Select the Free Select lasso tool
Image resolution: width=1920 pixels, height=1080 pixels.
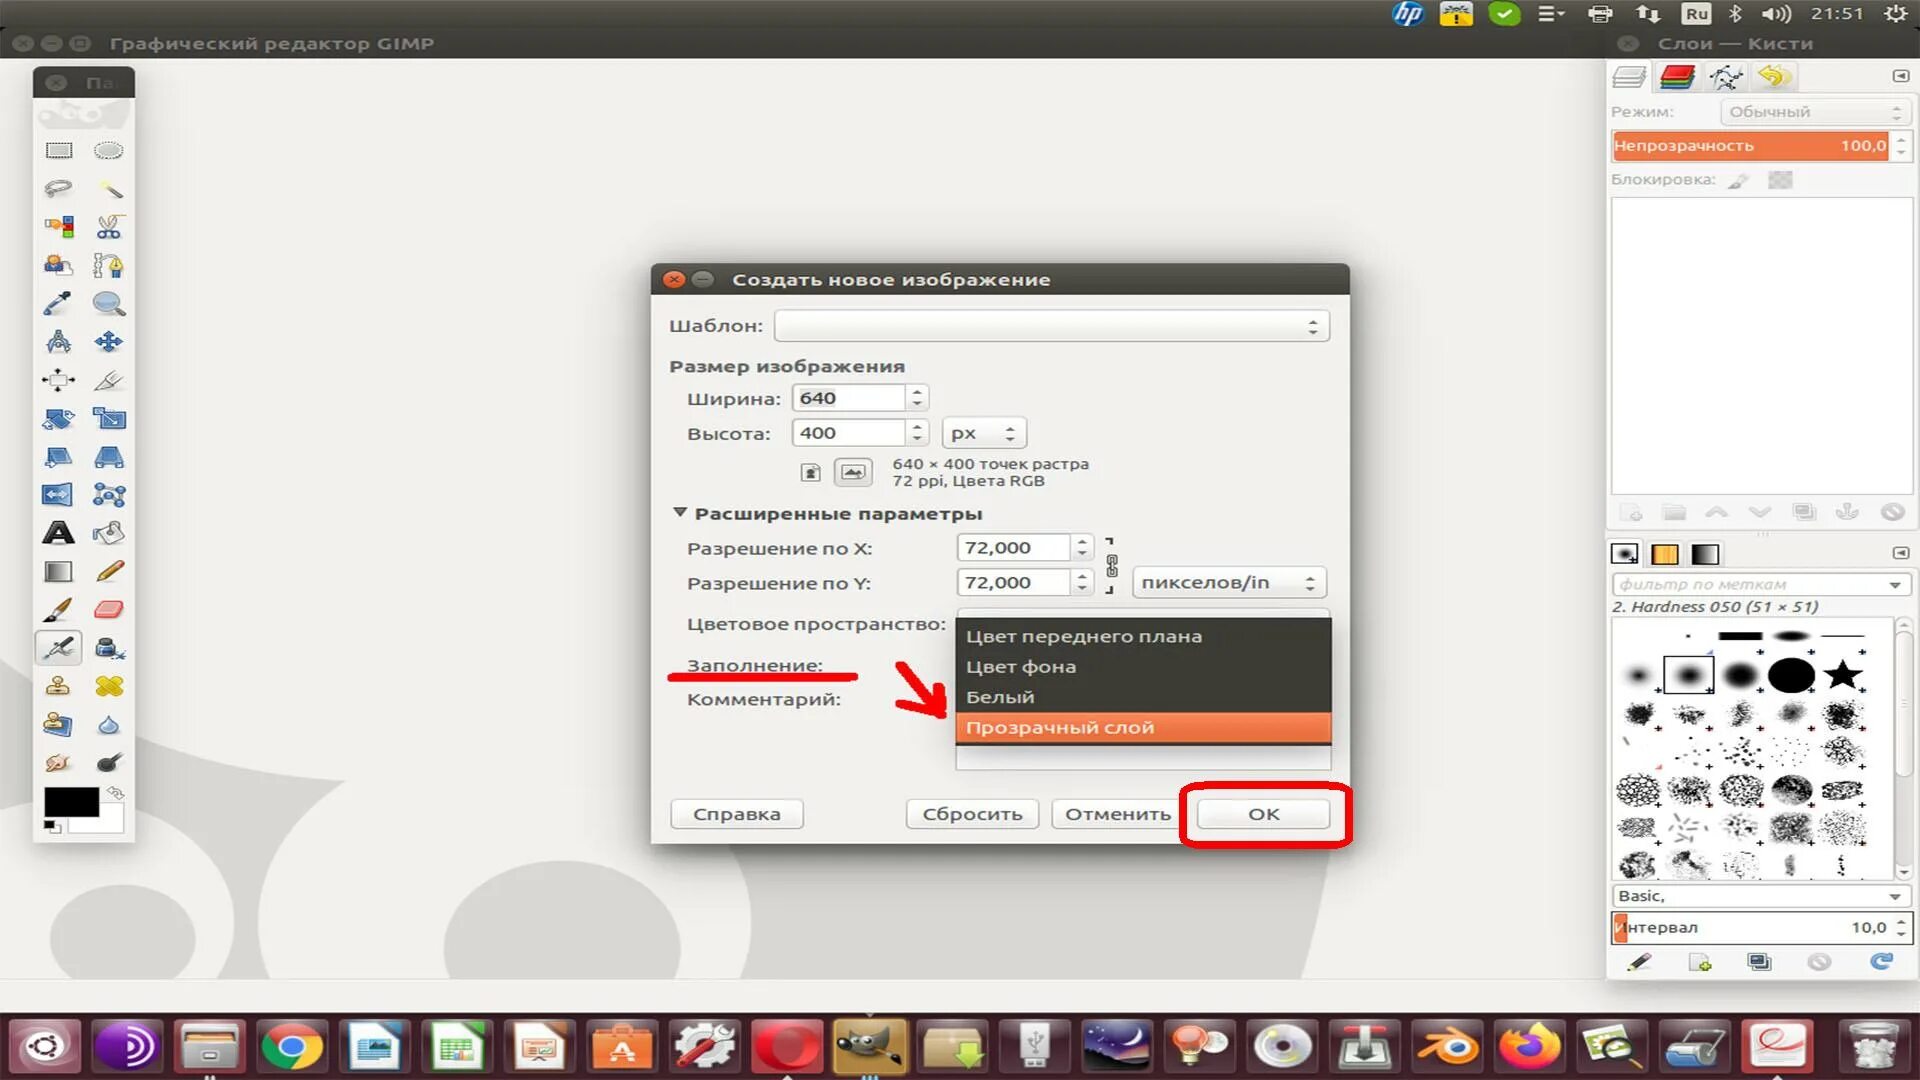click(x=59, y=188)
